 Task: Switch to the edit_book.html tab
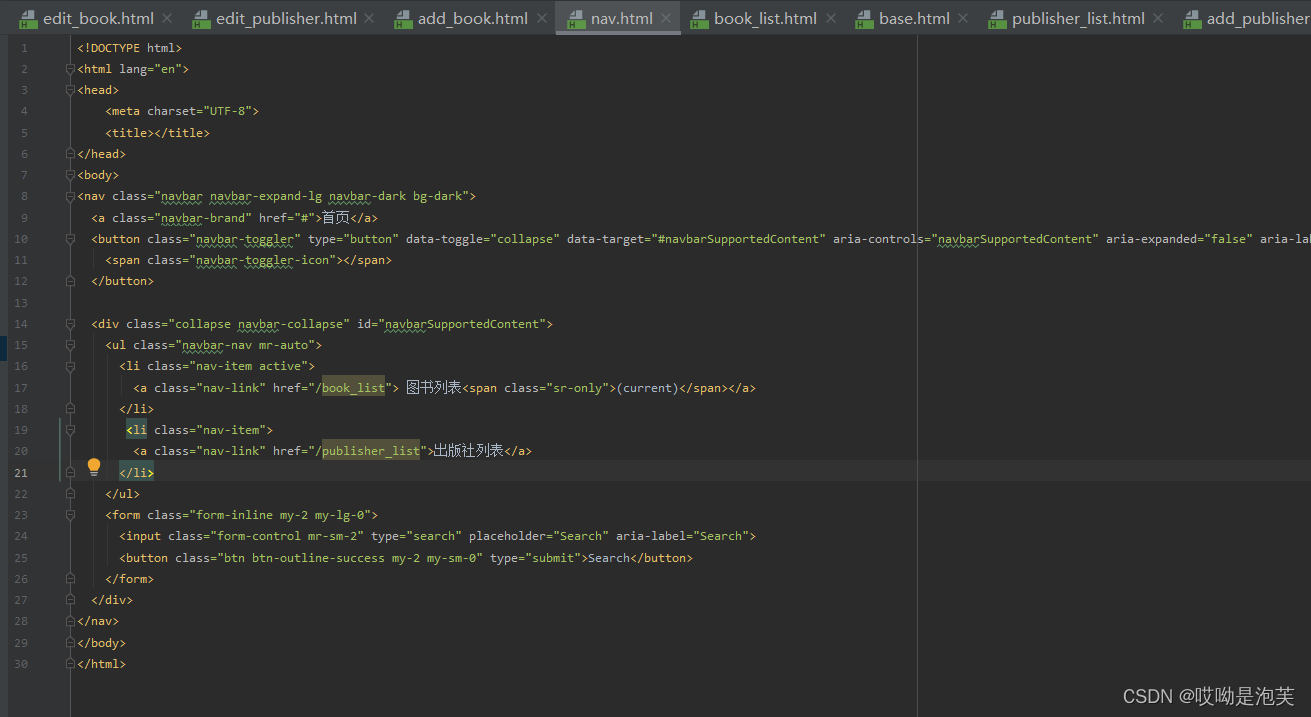click(x=98, y=18)
